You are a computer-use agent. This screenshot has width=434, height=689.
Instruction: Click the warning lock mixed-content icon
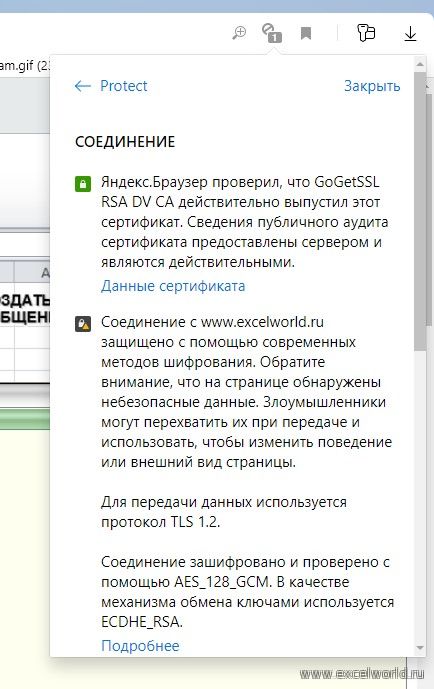(83, 324)
